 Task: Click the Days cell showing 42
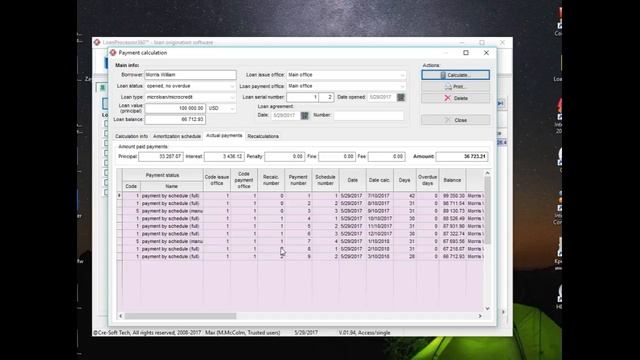(404, 196)
